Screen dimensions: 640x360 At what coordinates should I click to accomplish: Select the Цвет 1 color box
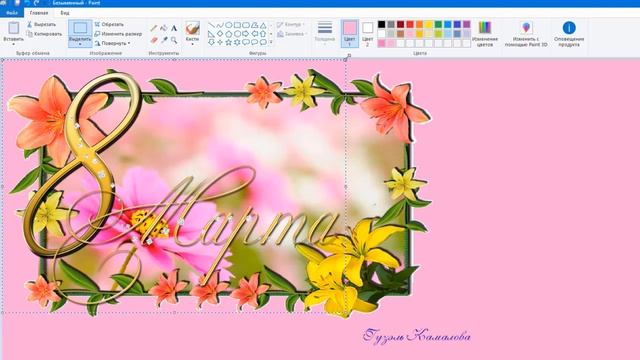point(350,33)
